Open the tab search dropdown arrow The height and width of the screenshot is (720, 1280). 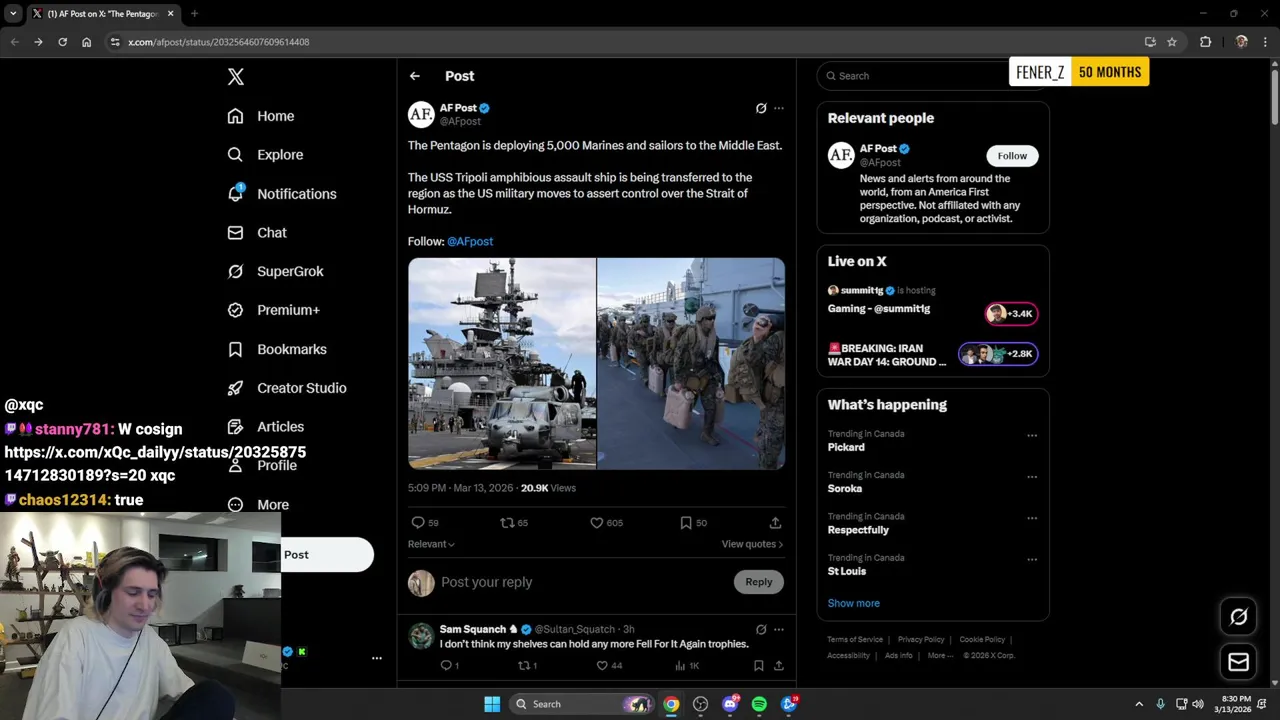(13, 14)
